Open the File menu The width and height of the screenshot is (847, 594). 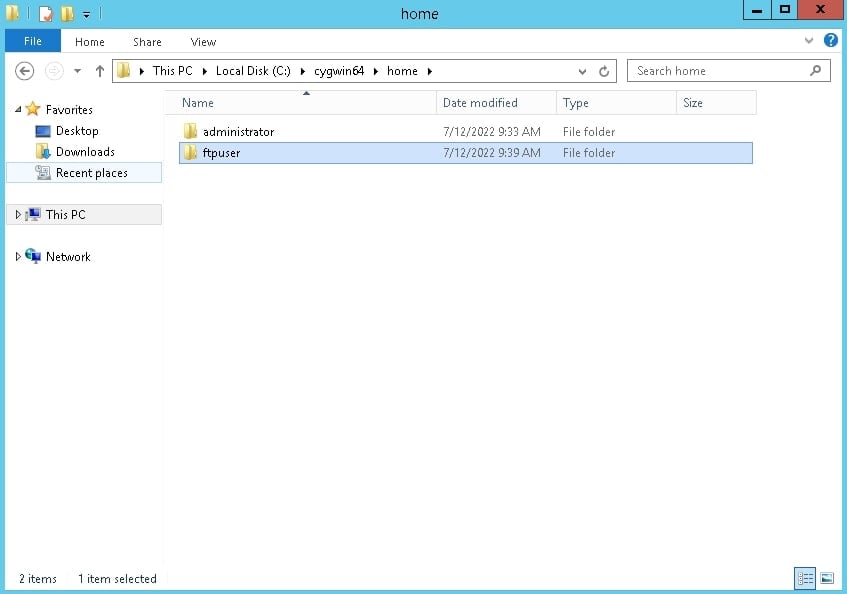(33, 41)
